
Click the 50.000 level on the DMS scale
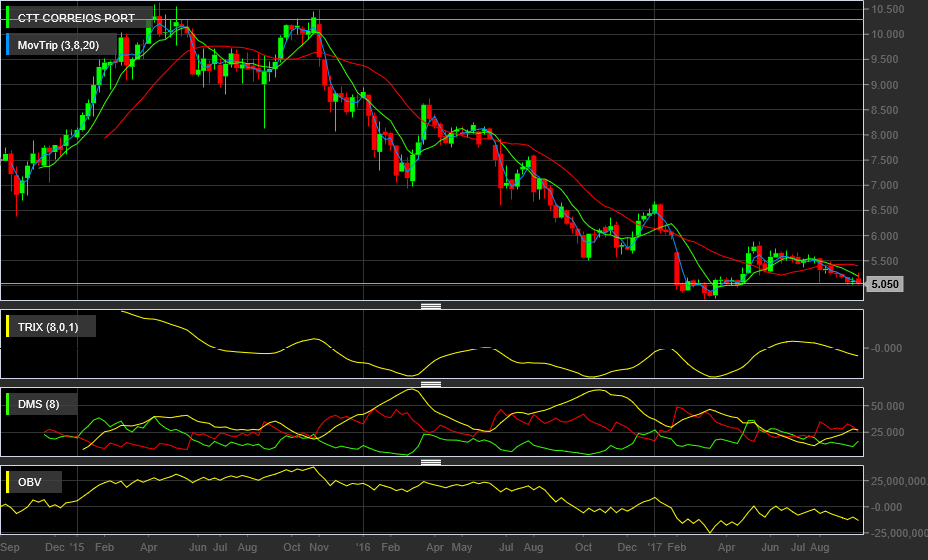tap(888, 407)
